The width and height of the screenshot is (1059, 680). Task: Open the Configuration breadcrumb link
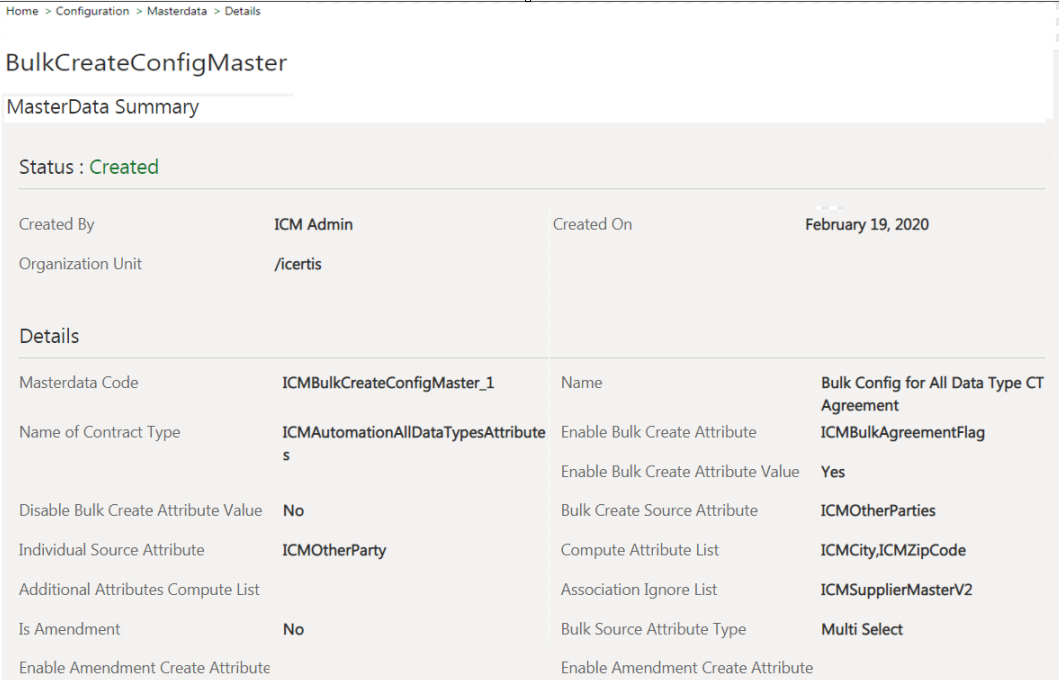(92, 11)
